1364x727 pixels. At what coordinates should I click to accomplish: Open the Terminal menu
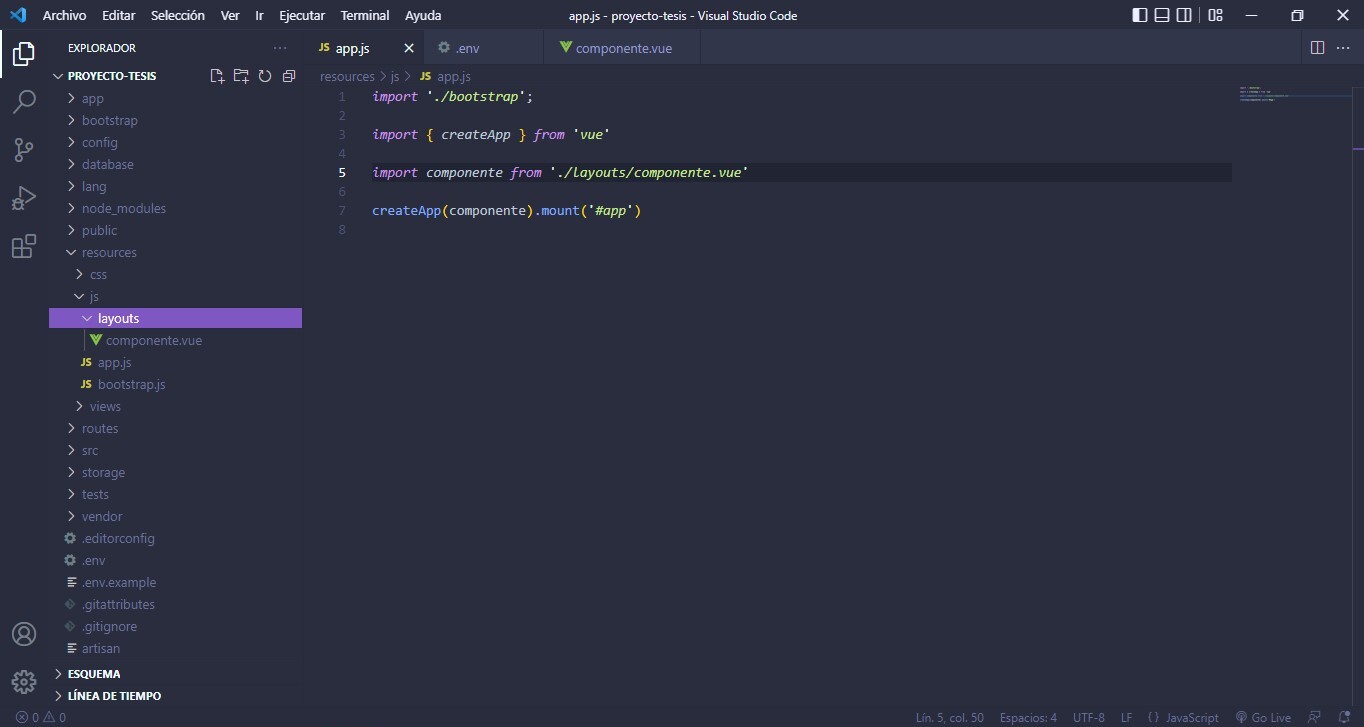[364, 15]
